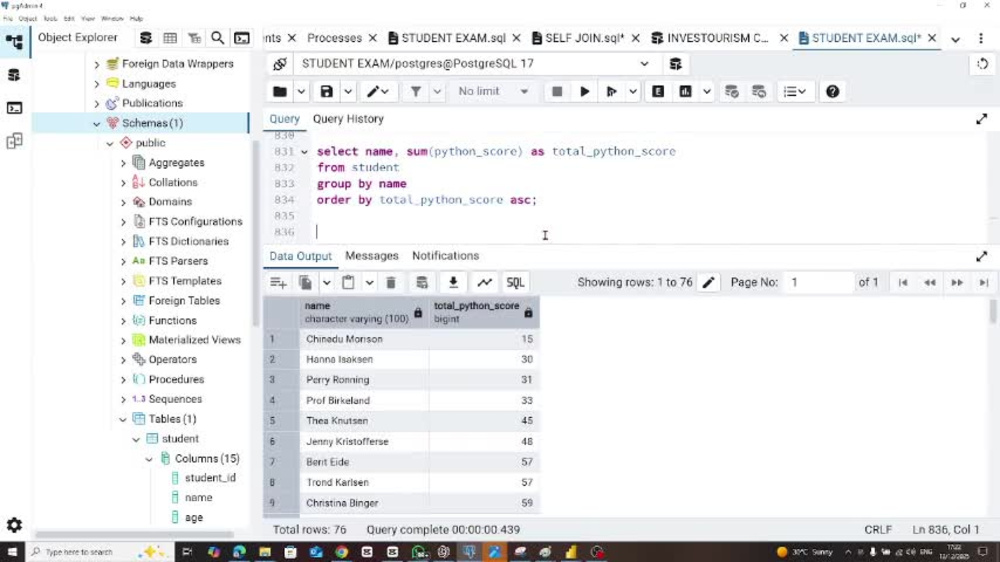Switch to Messages tab

(372, 256)
